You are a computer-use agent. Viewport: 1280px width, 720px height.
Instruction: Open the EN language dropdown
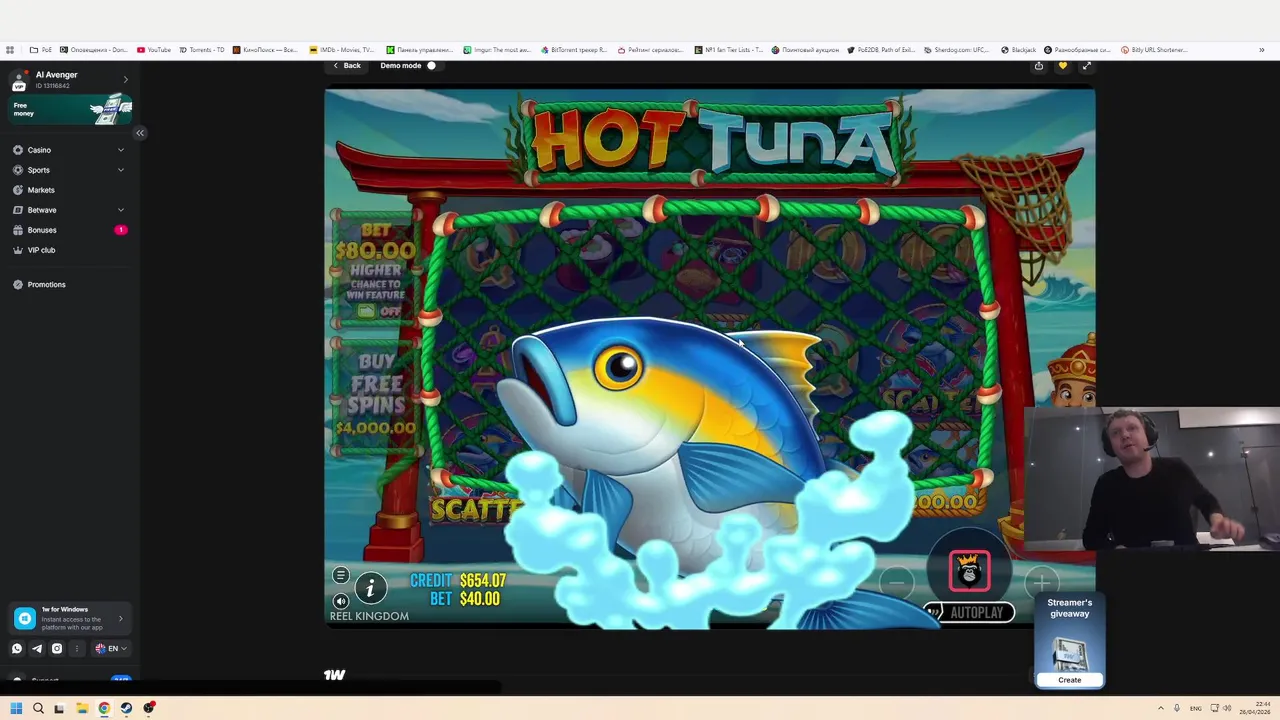point(111,649)
